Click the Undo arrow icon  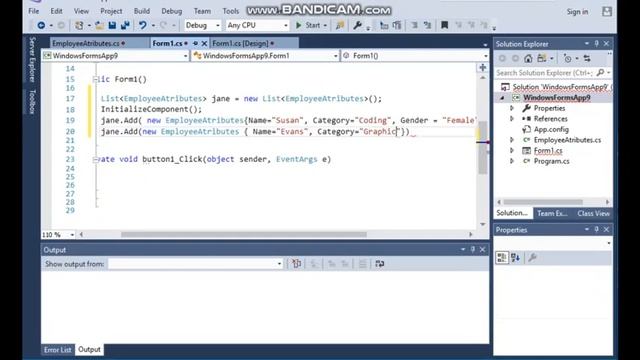pos(142,25)
